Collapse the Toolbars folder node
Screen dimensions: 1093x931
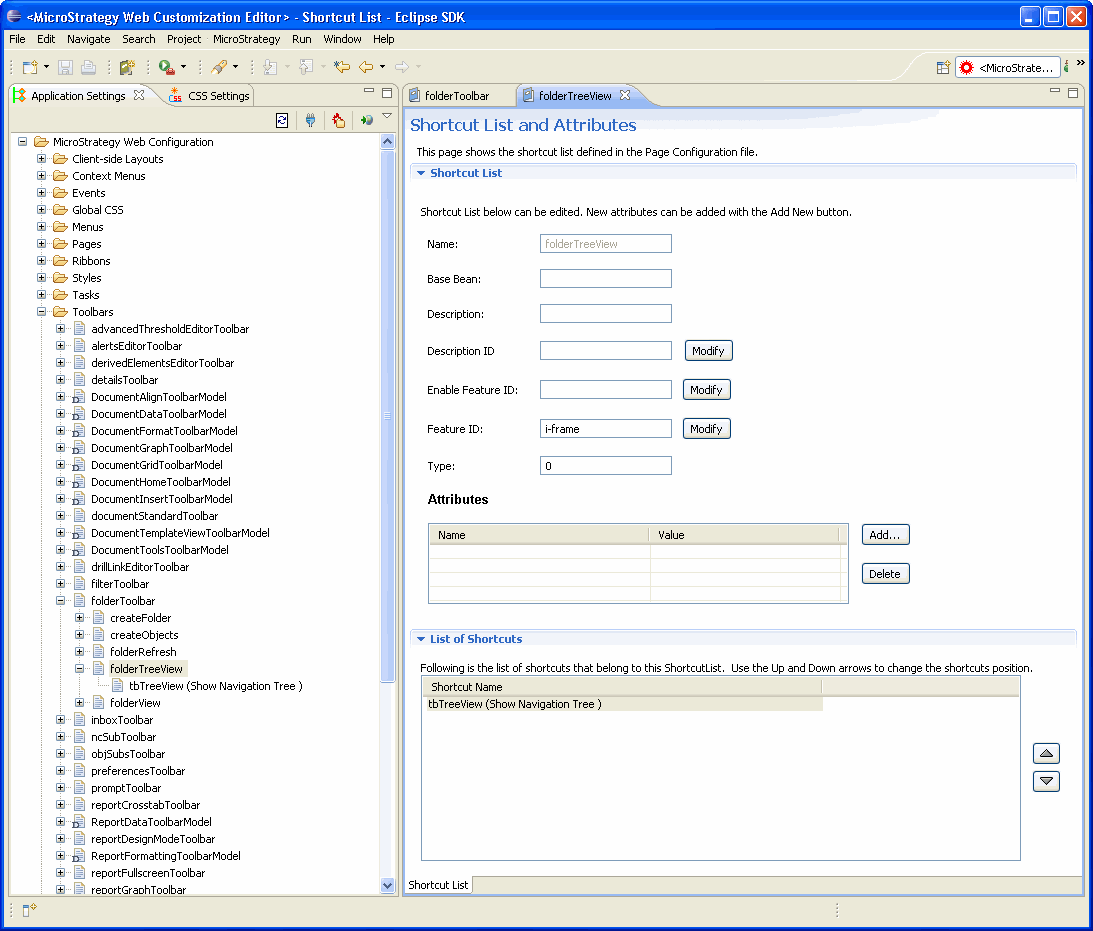41,311
